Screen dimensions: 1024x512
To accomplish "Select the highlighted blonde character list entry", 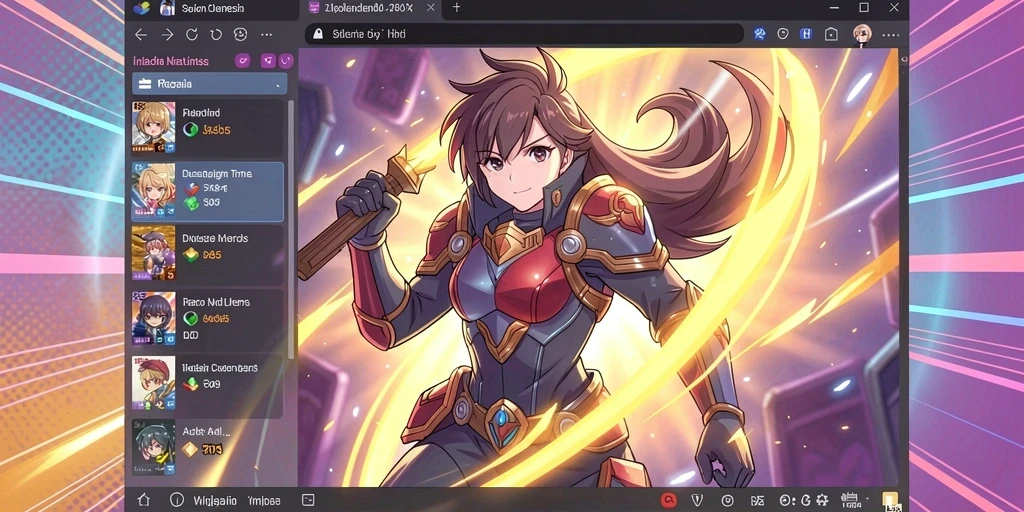I will pos(208,192).
